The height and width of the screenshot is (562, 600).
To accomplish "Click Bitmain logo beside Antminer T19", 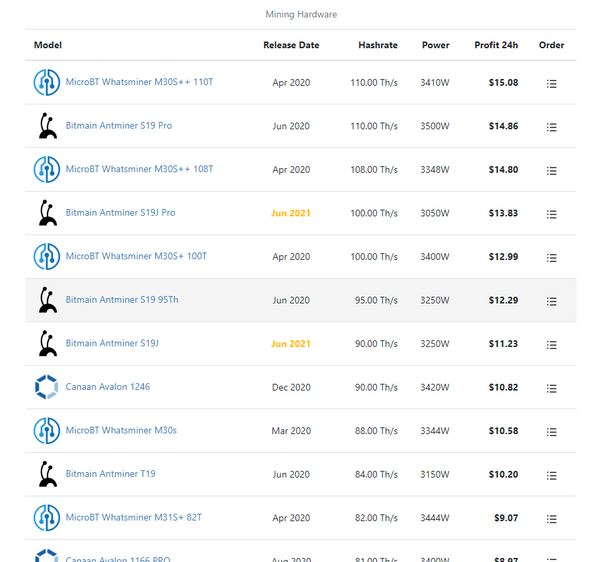I will [48, 474].
